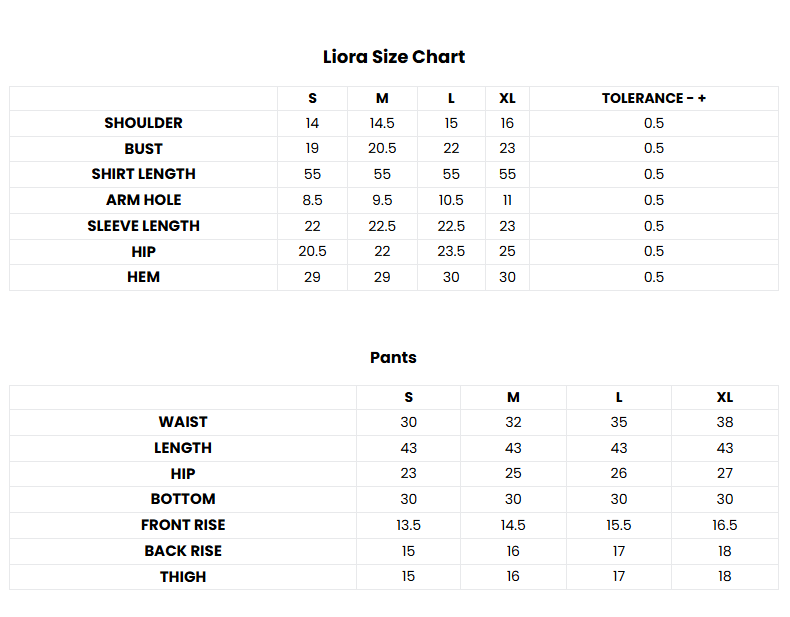Image resolution: width=790 pixels, height=617 pixels.
Task: Click the BACK RISE row label
Action: tap(183, 551)
